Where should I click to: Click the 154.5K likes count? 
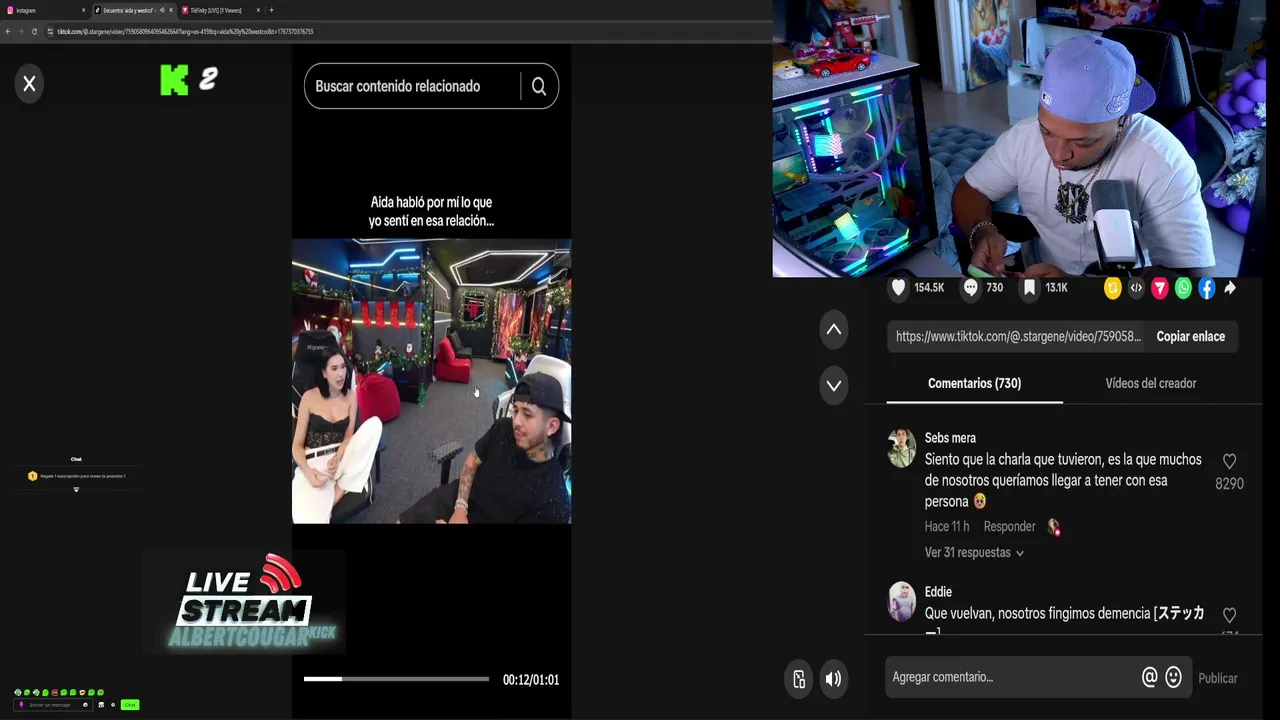pyautogui.click(x=929, y=288)
